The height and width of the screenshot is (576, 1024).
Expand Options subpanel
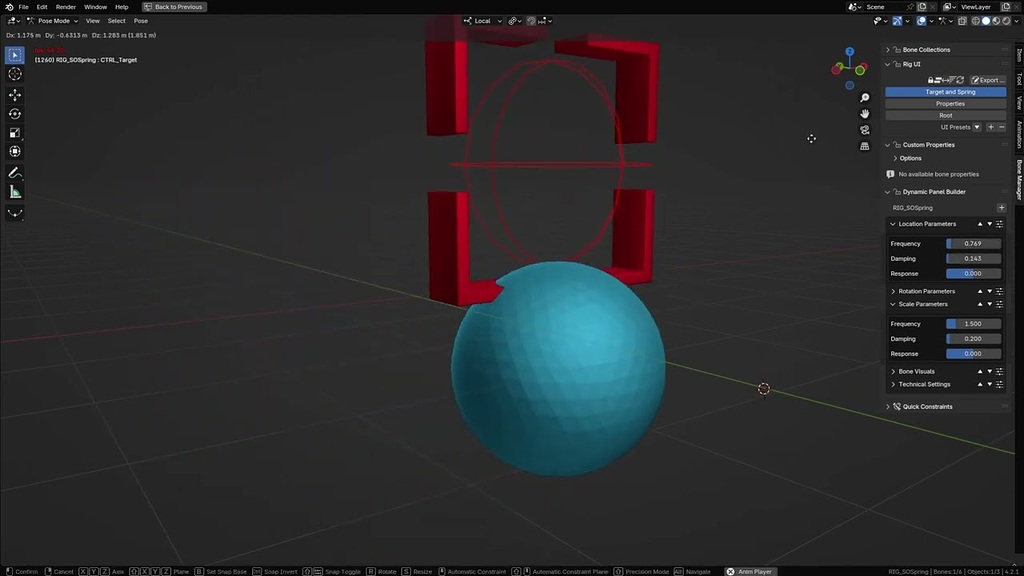(x=895, y=159)
